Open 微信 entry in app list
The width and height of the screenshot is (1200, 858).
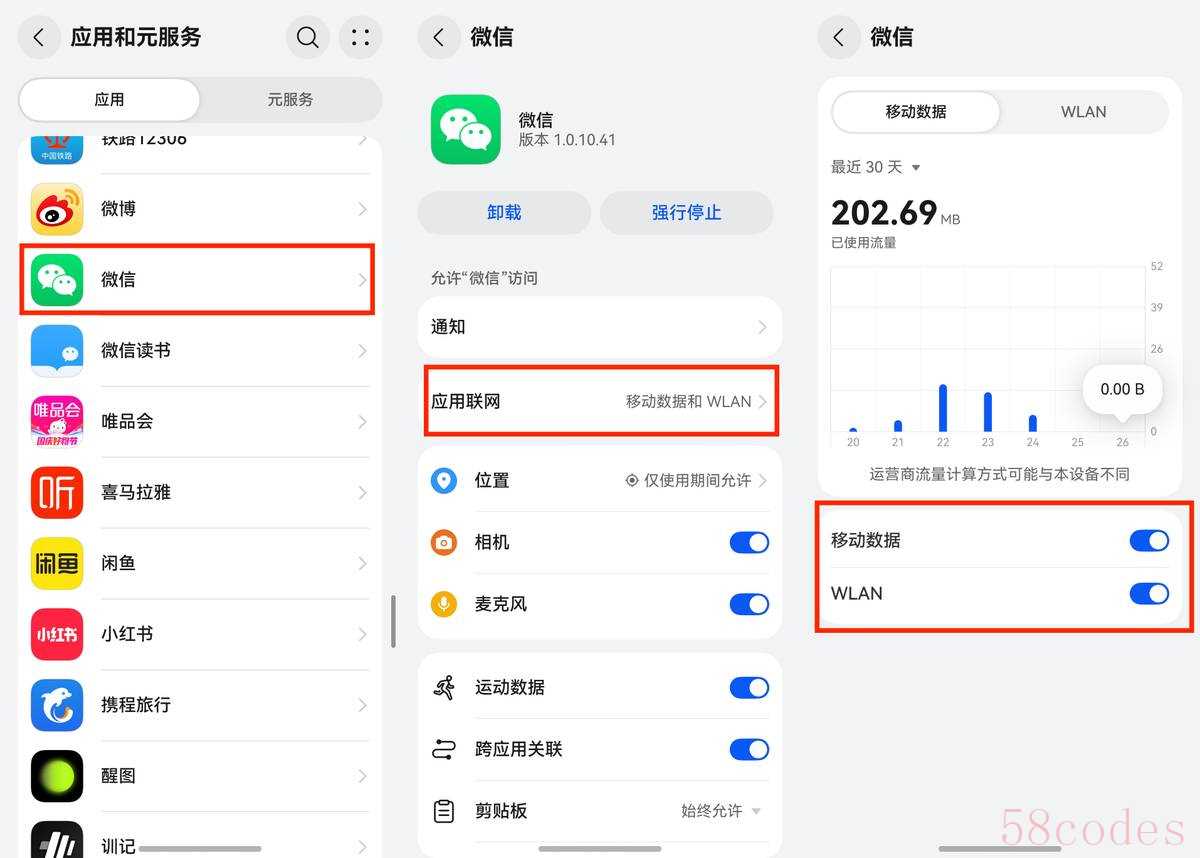198,280
